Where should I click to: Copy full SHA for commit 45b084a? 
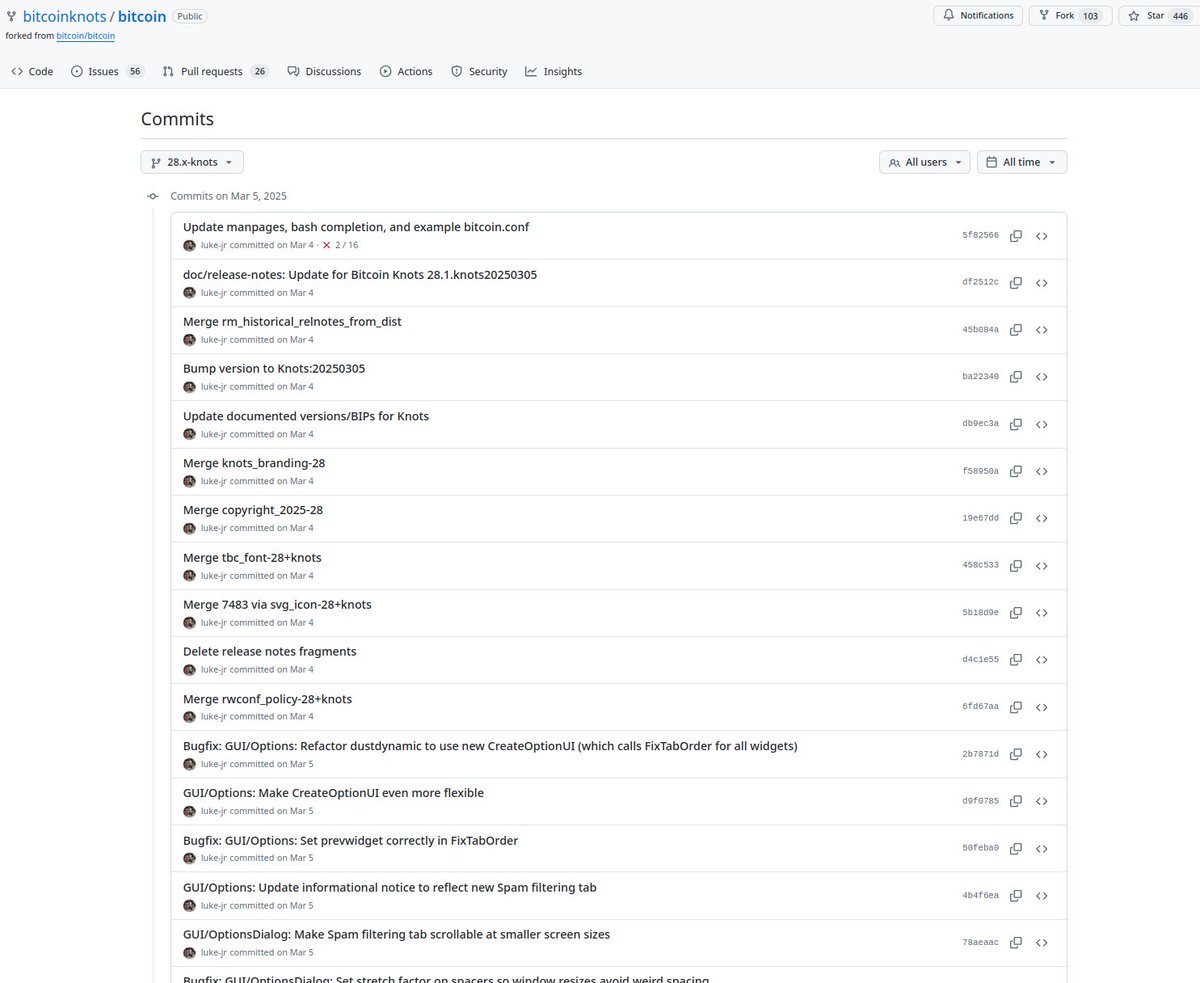pos(1016,330)
